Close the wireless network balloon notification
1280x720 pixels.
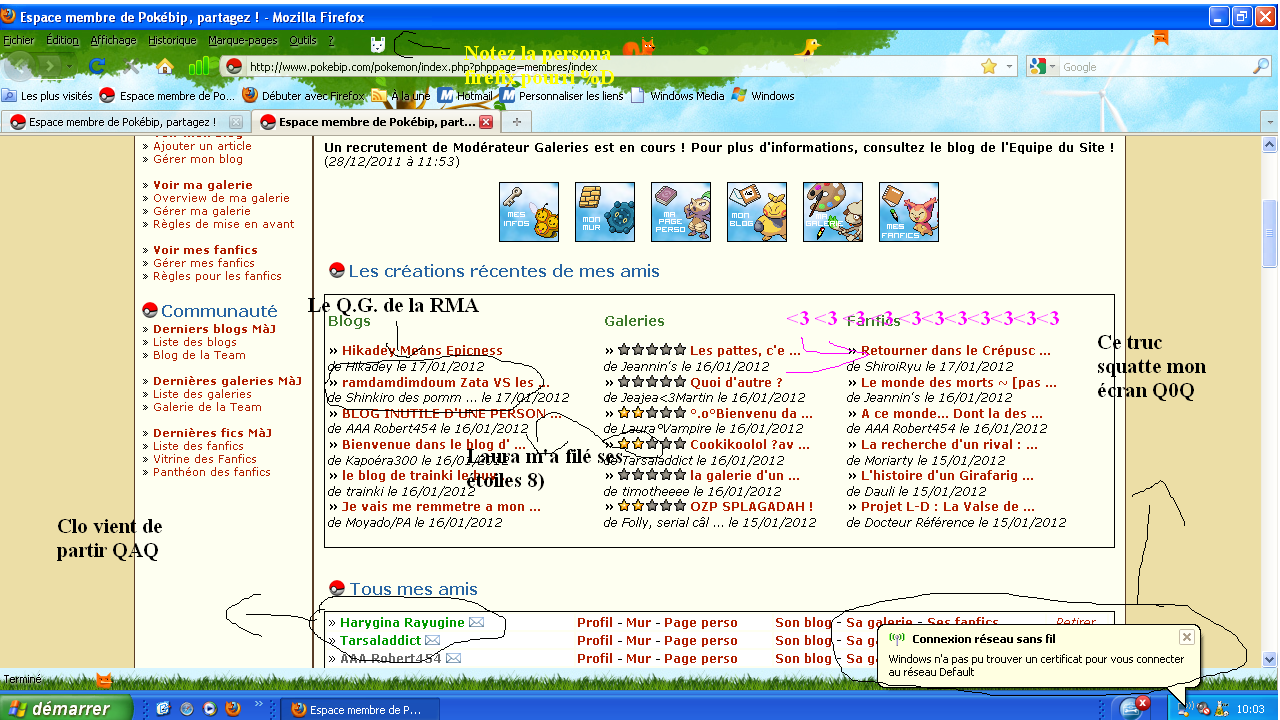1186,637
